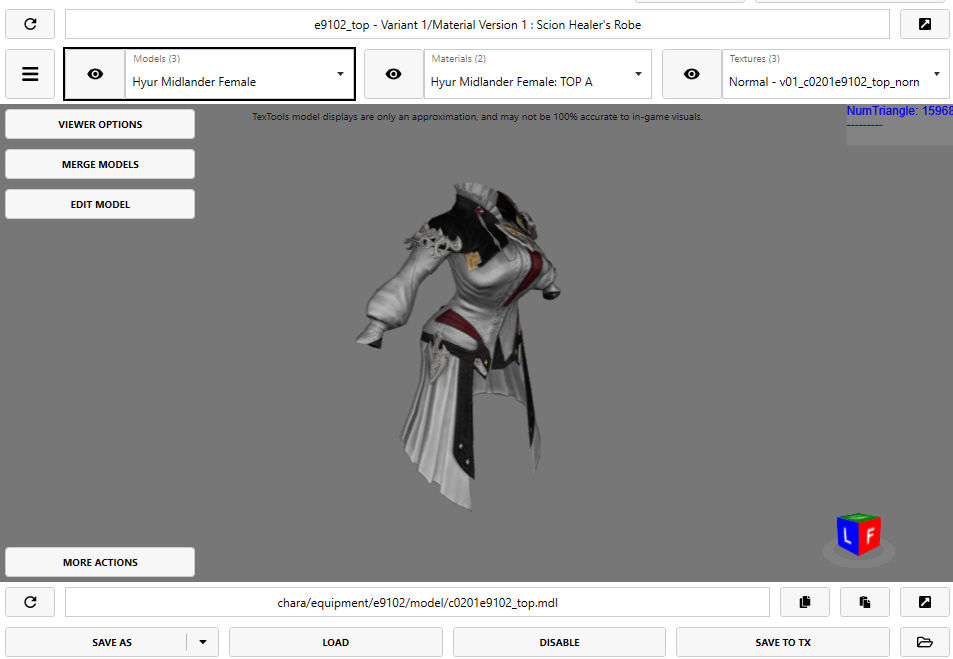Click the TexTools approximation disclaimer text
953x659 pixels.
click(477, 117)
